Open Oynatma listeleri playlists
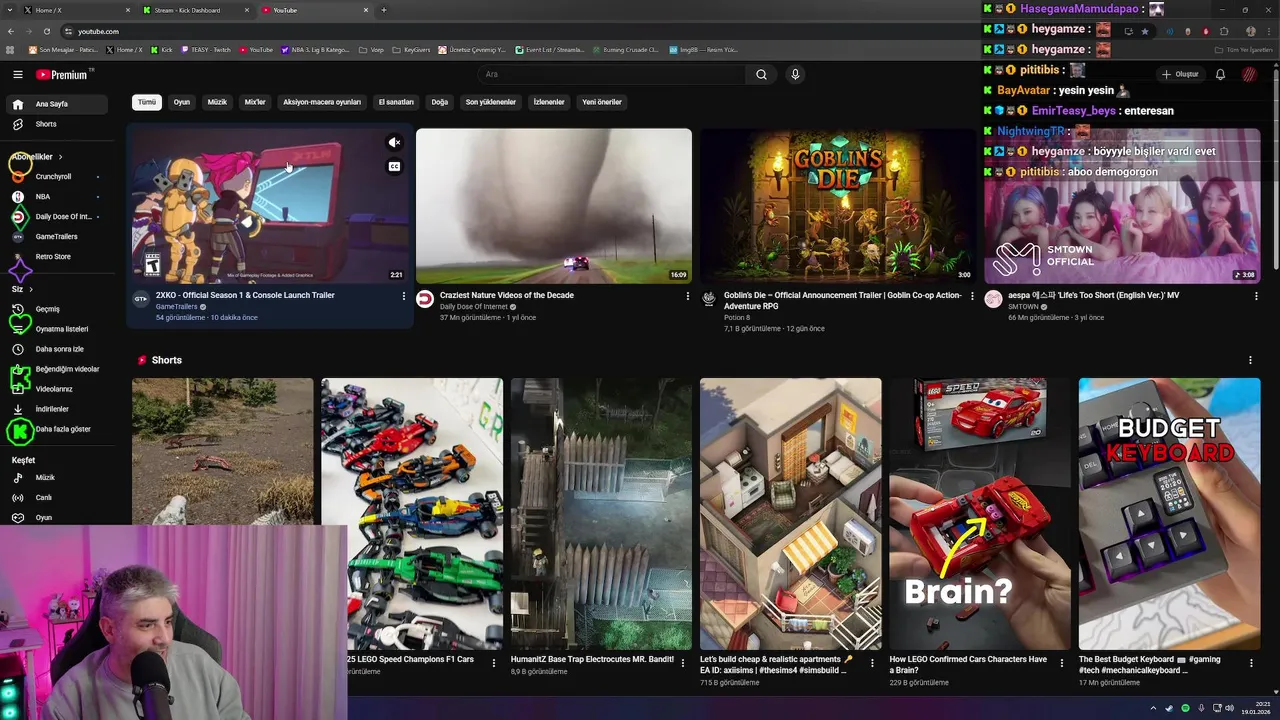This screenshot has height=720, width=1280. pos(58,329)
